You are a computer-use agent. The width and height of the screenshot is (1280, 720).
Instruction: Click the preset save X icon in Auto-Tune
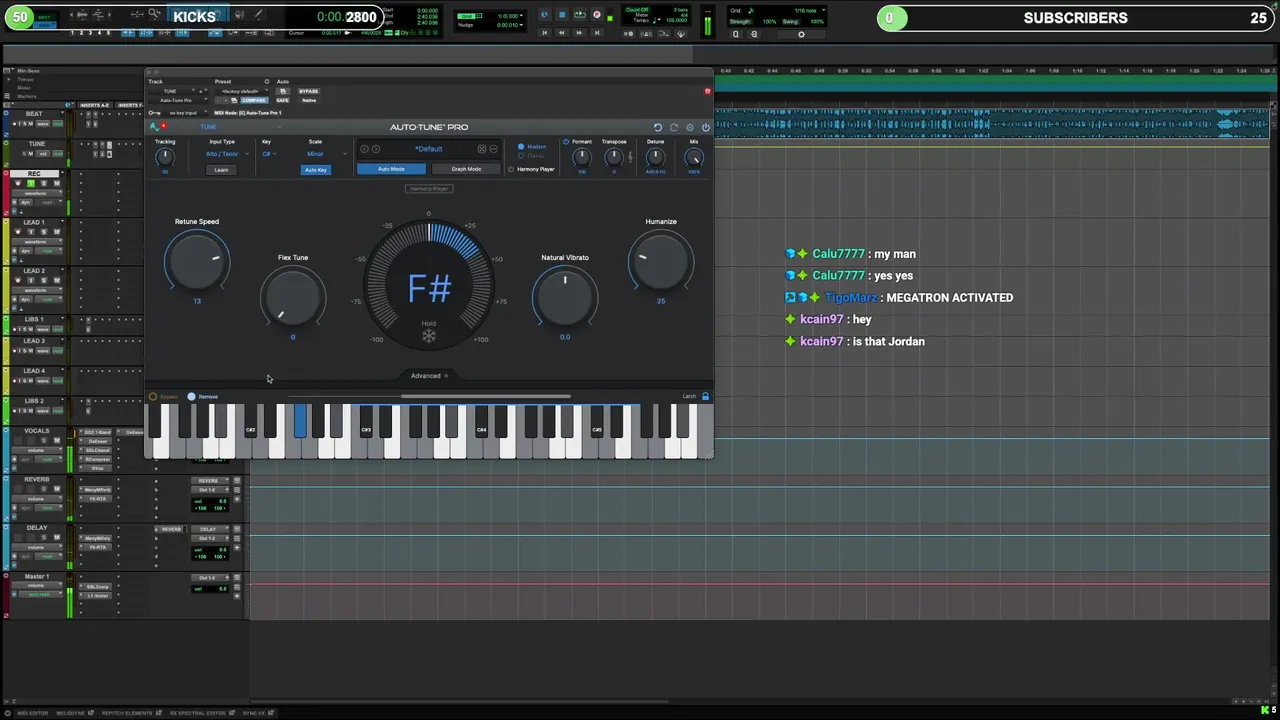tap(482, 149)
